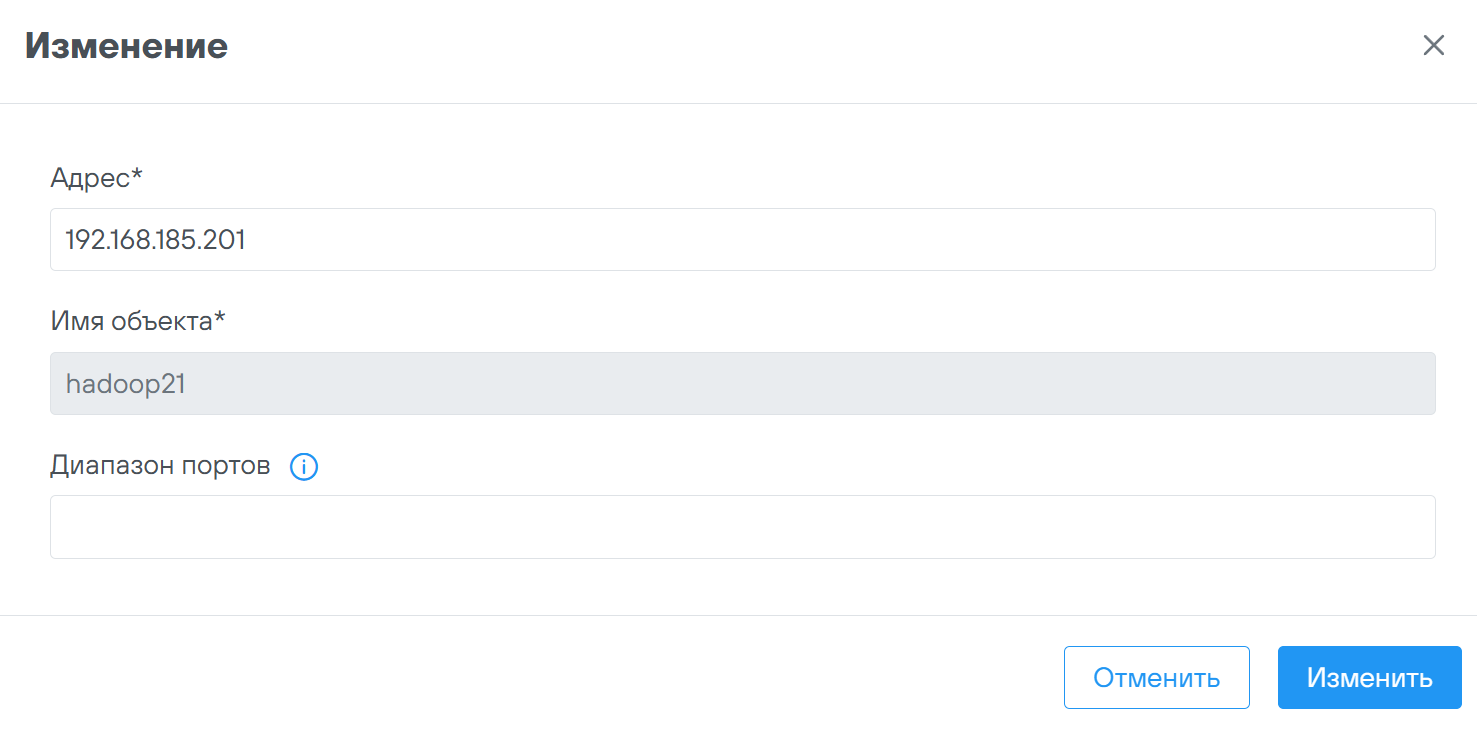Screen dimensions: 1477x730
Task: Click the required asterisk after Адрес
Action: coord(138,175)
